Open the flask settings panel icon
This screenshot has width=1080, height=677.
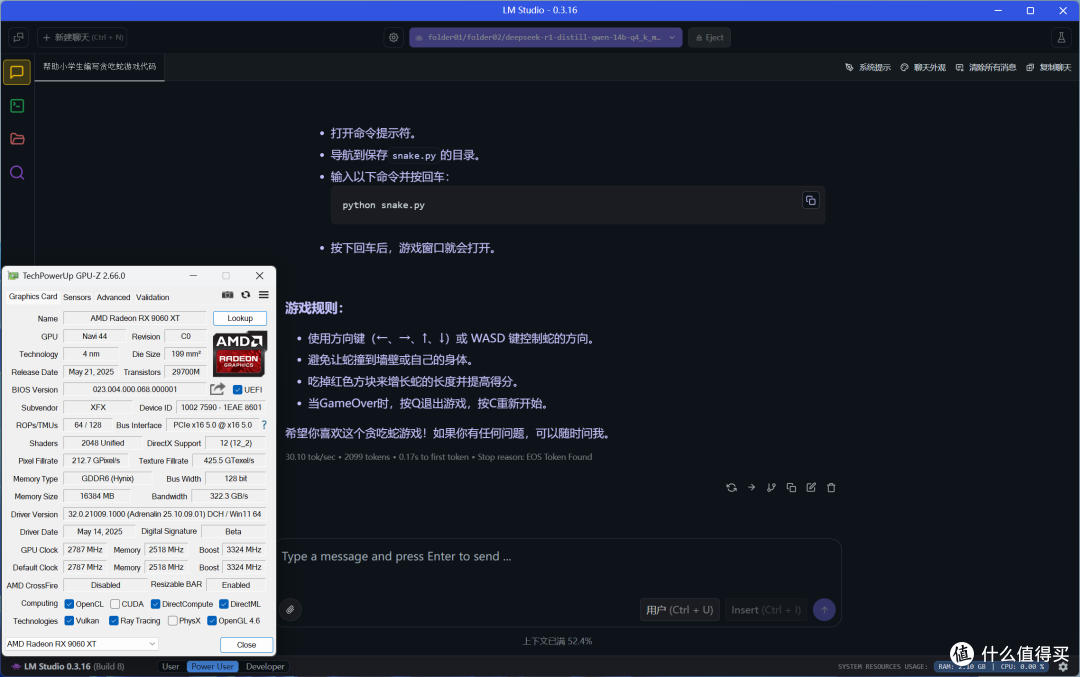point(1061,37)
